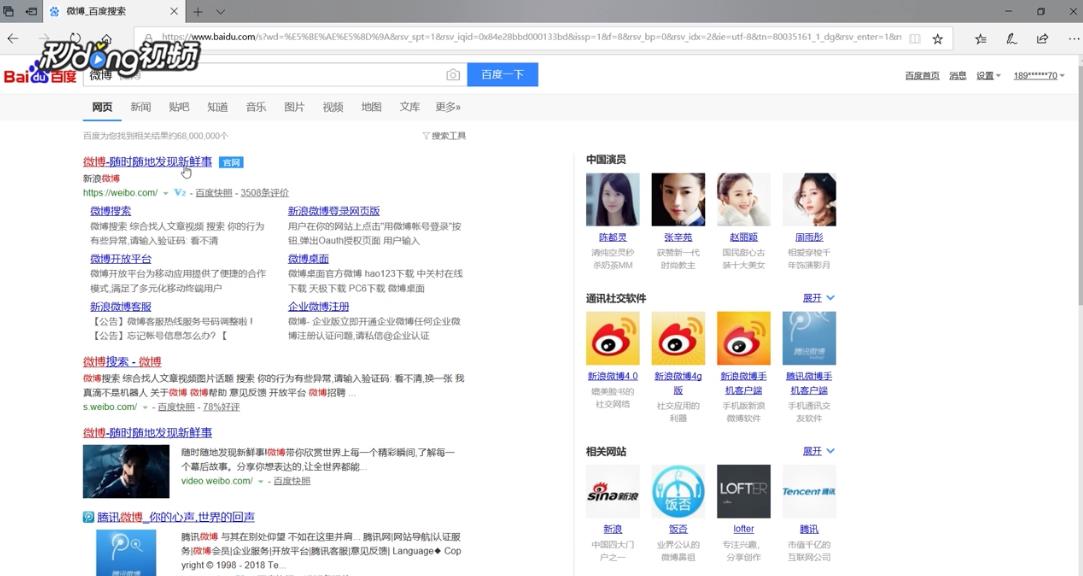
Task: Switch to the 图片 tab
Action: click(x=294, y=107)
